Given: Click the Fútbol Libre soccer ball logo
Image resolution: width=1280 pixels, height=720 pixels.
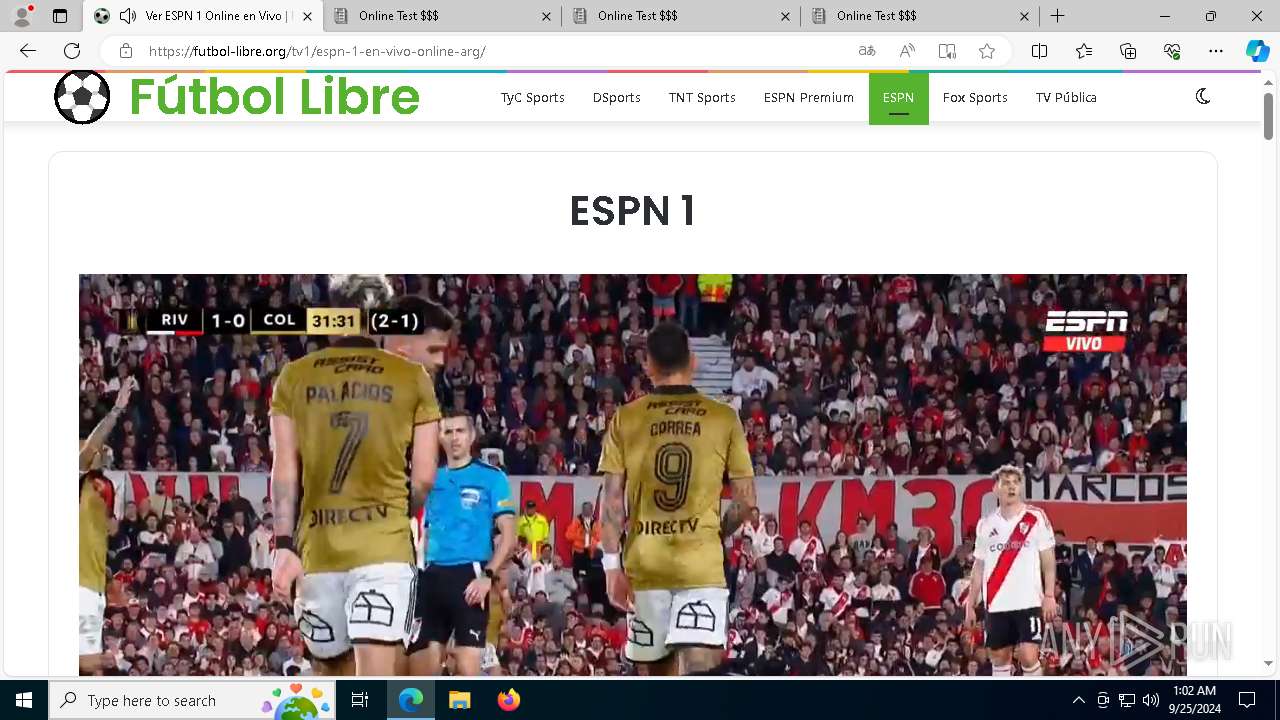Looking at the screenshot, I should click(82, 97).
